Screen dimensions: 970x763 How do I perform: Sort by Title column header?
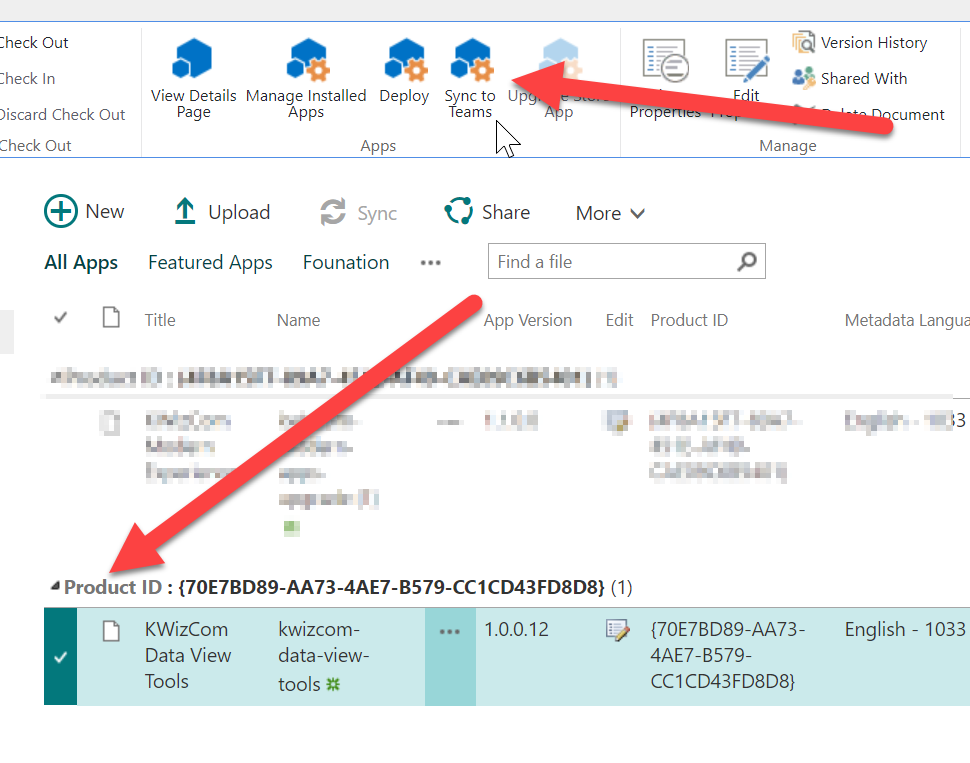pyautogui.click(x=160, y=320)
